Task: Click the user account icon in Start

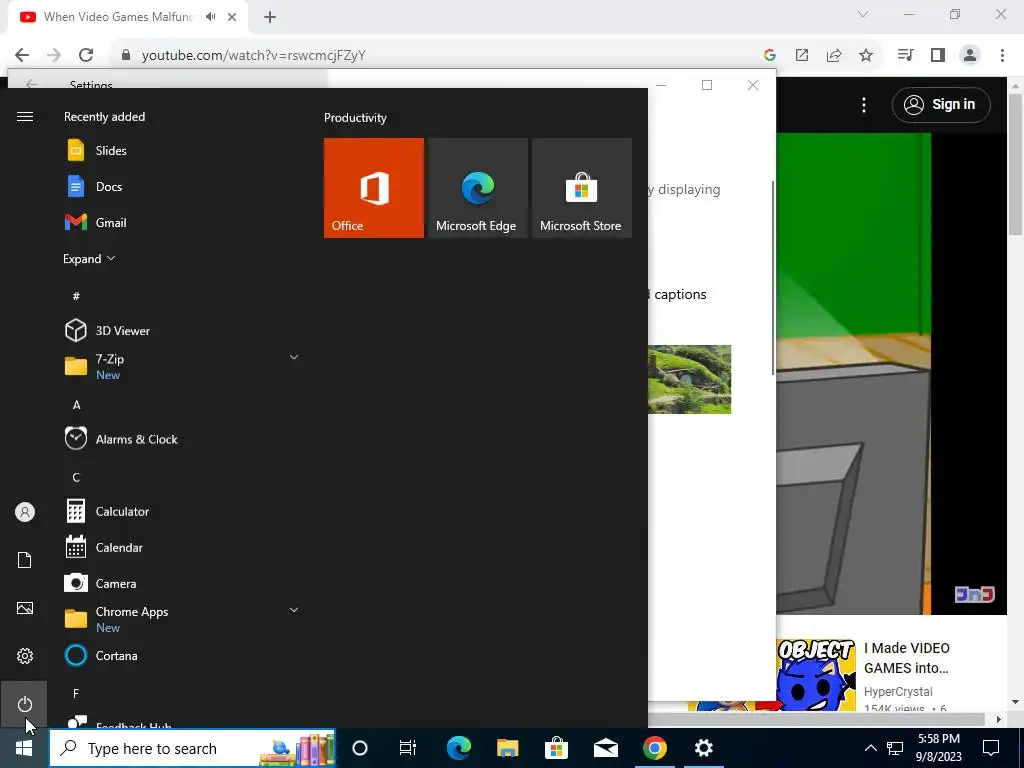Action: coord(24,512)
